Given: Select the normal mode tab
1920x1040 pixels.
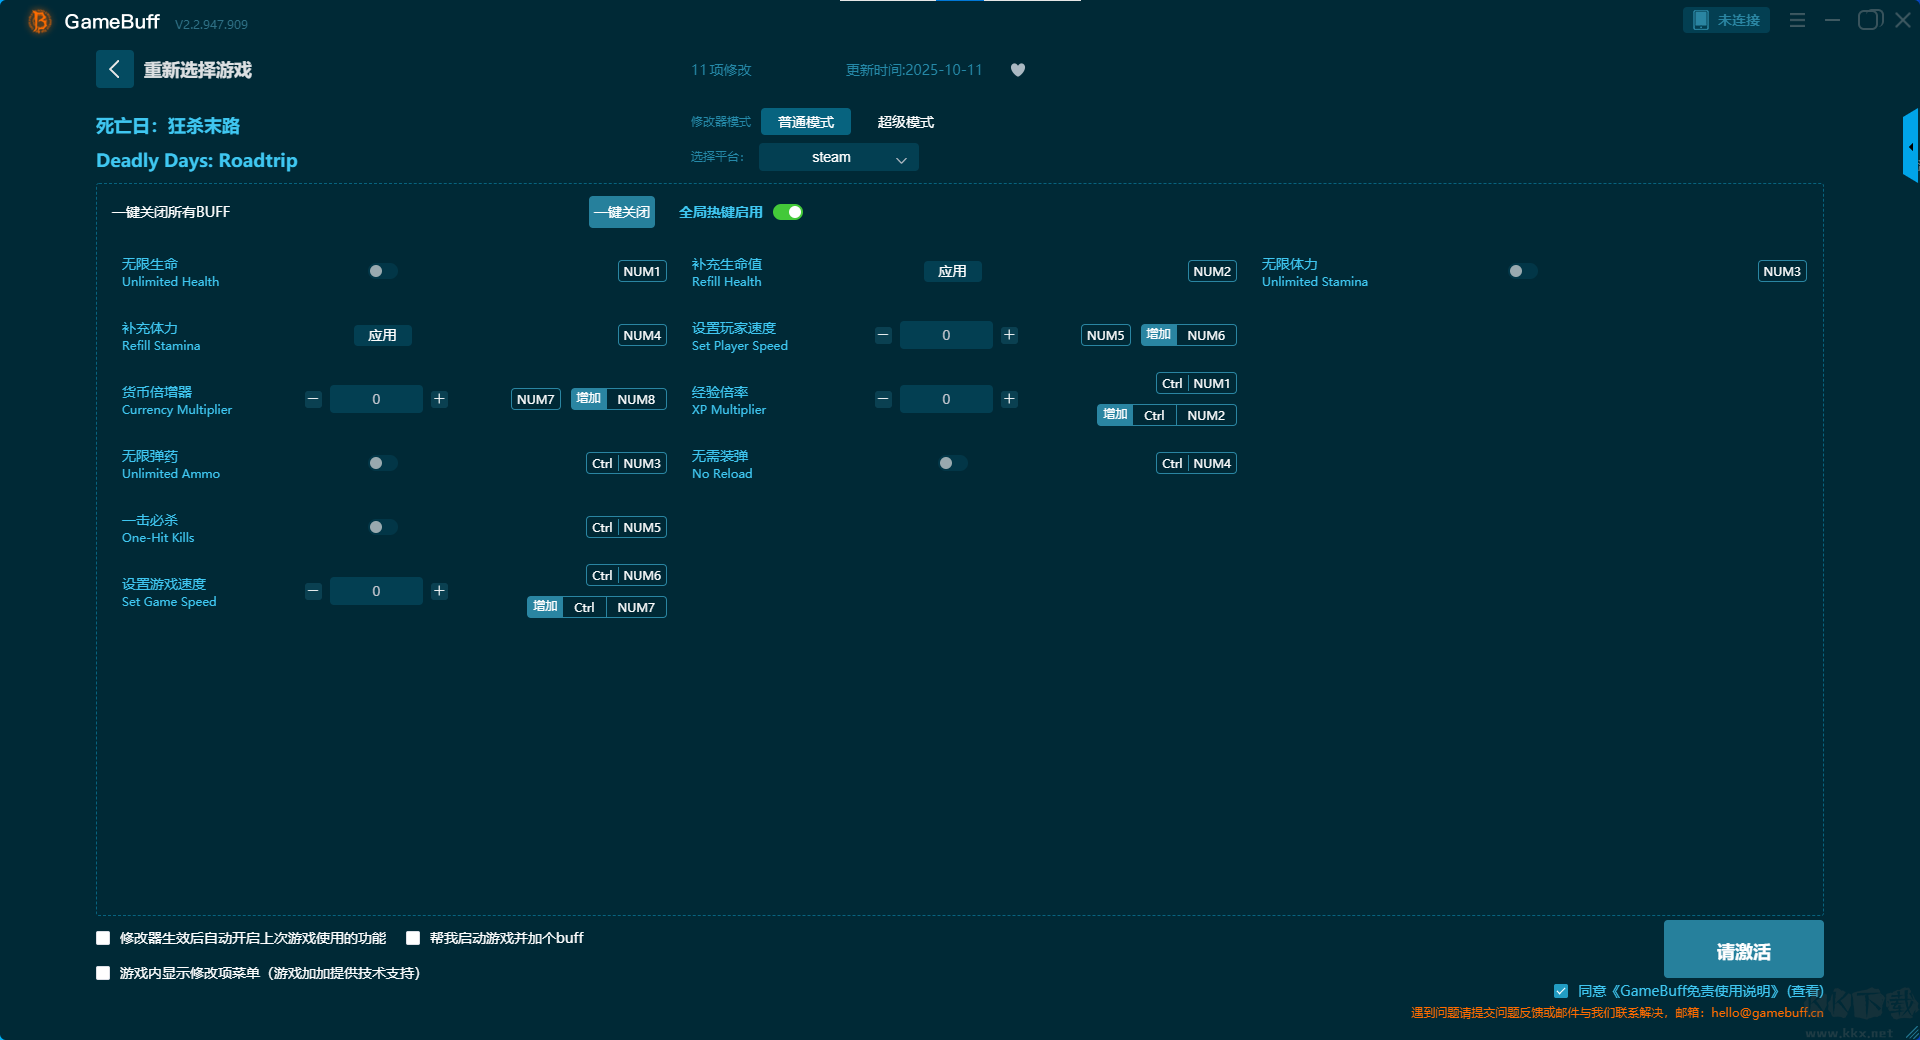Looking at the screenshot, I should (805, 122).
